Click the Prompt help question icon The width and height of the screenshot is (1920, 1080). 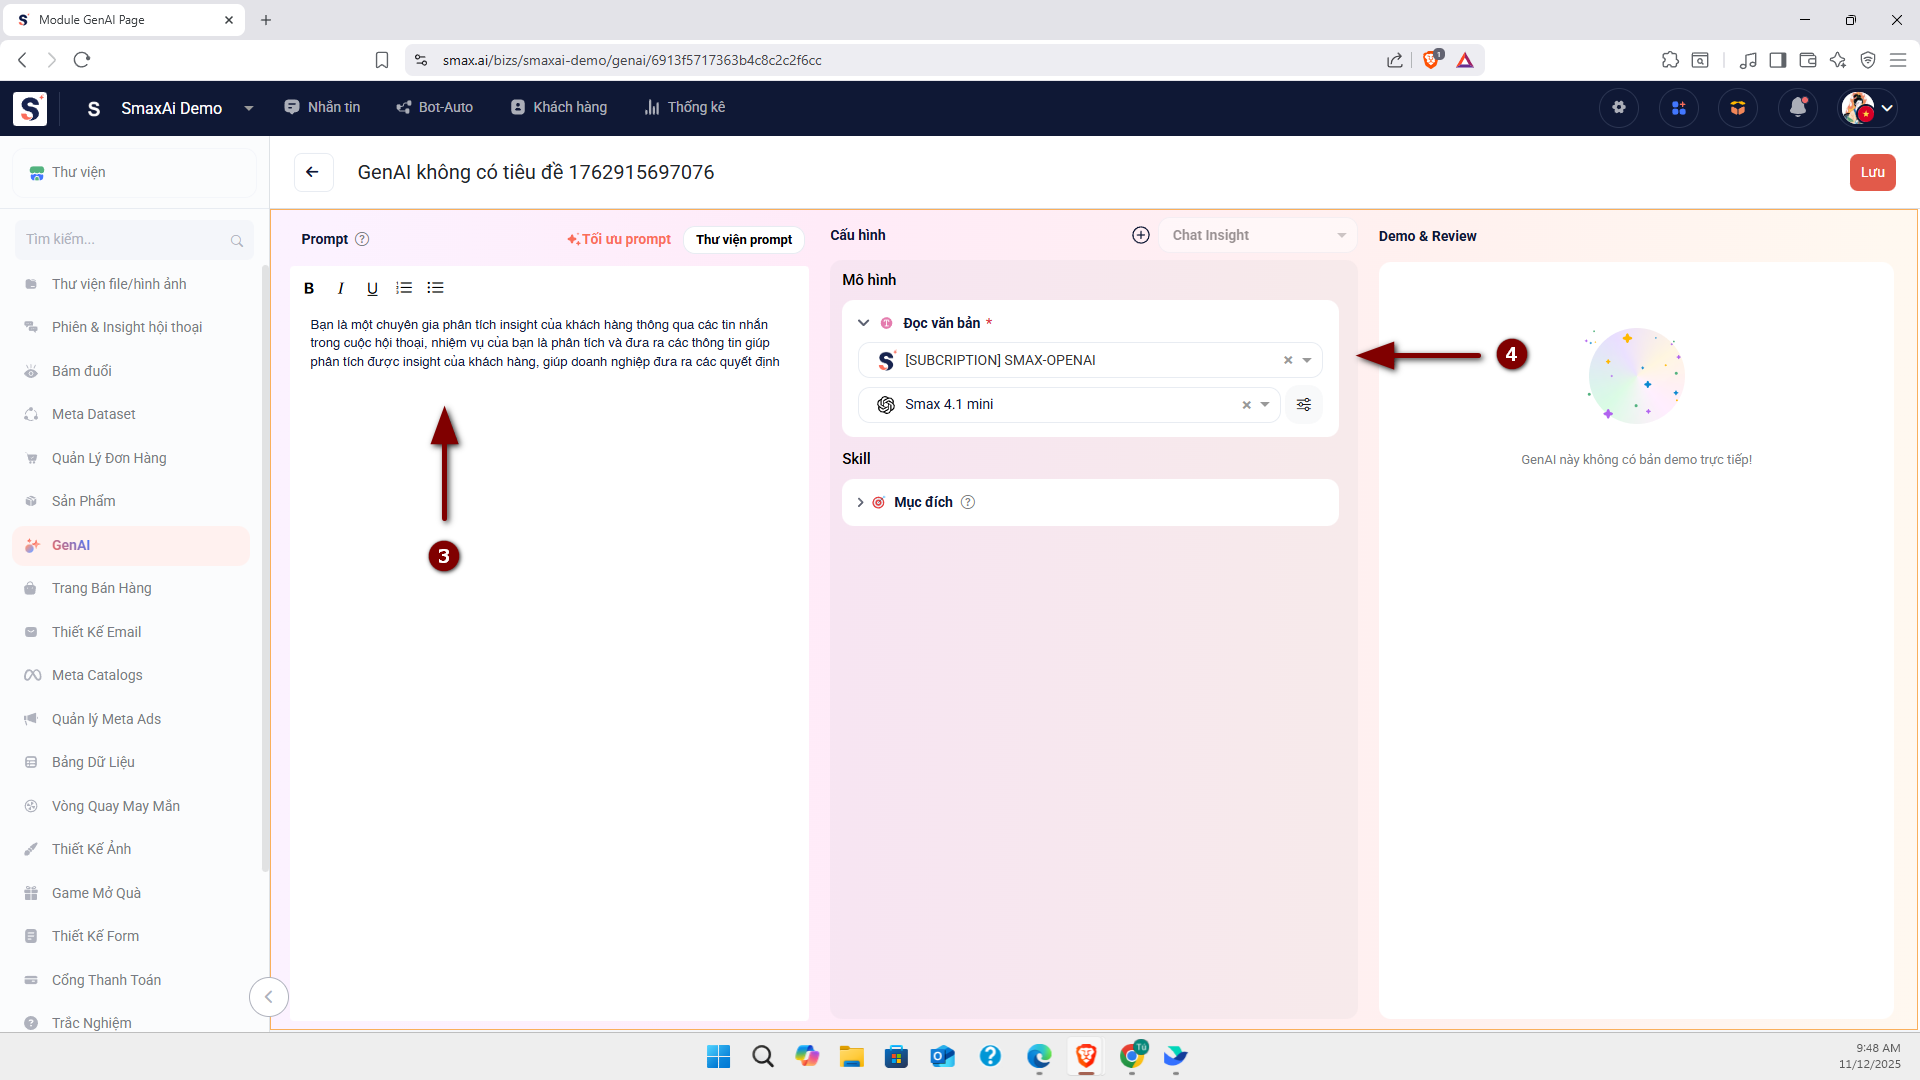[363, 239]
